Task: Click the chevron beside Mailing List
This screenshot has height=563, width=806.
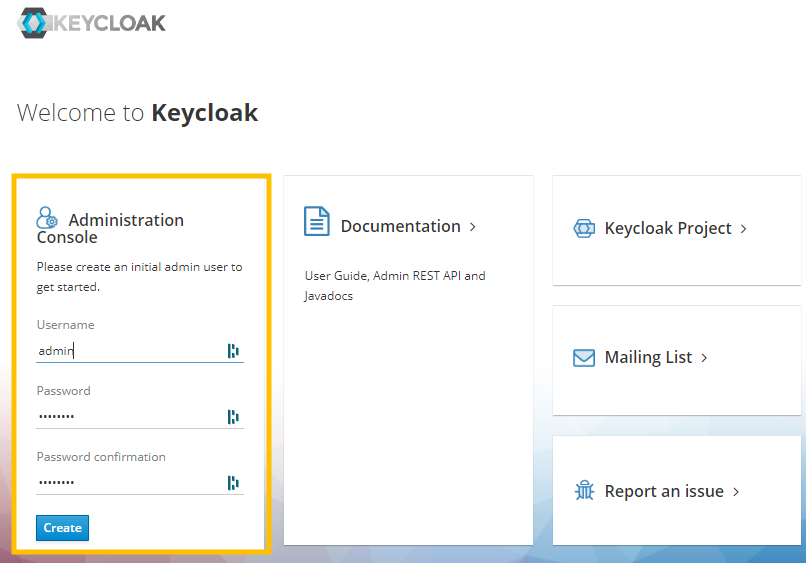Action: pyautogui.click(x=704, y=358)
